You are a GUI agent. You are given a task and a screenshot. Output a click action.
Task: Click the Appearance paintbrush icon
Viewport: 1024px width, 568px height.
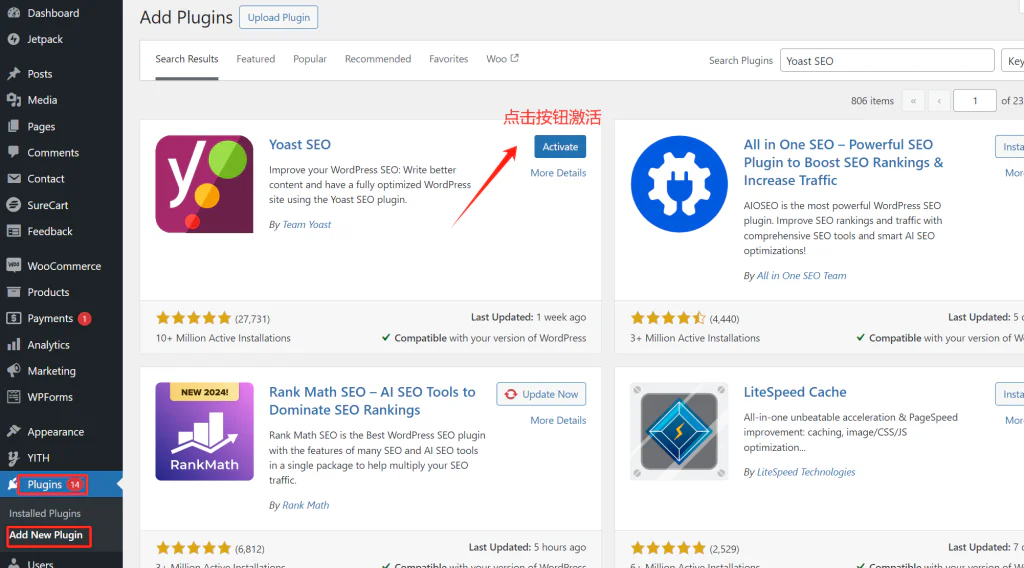(13, 432)
